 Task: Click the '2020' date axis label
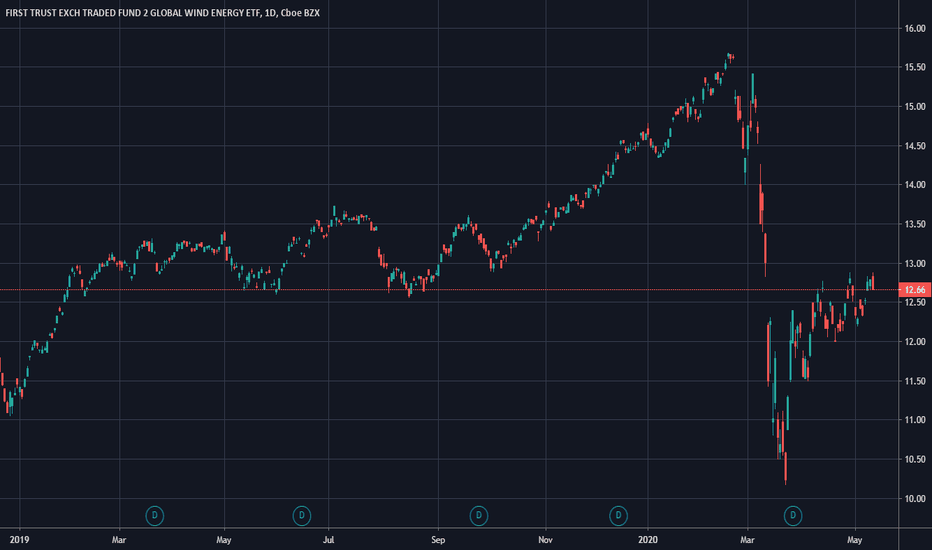(648, 540)
